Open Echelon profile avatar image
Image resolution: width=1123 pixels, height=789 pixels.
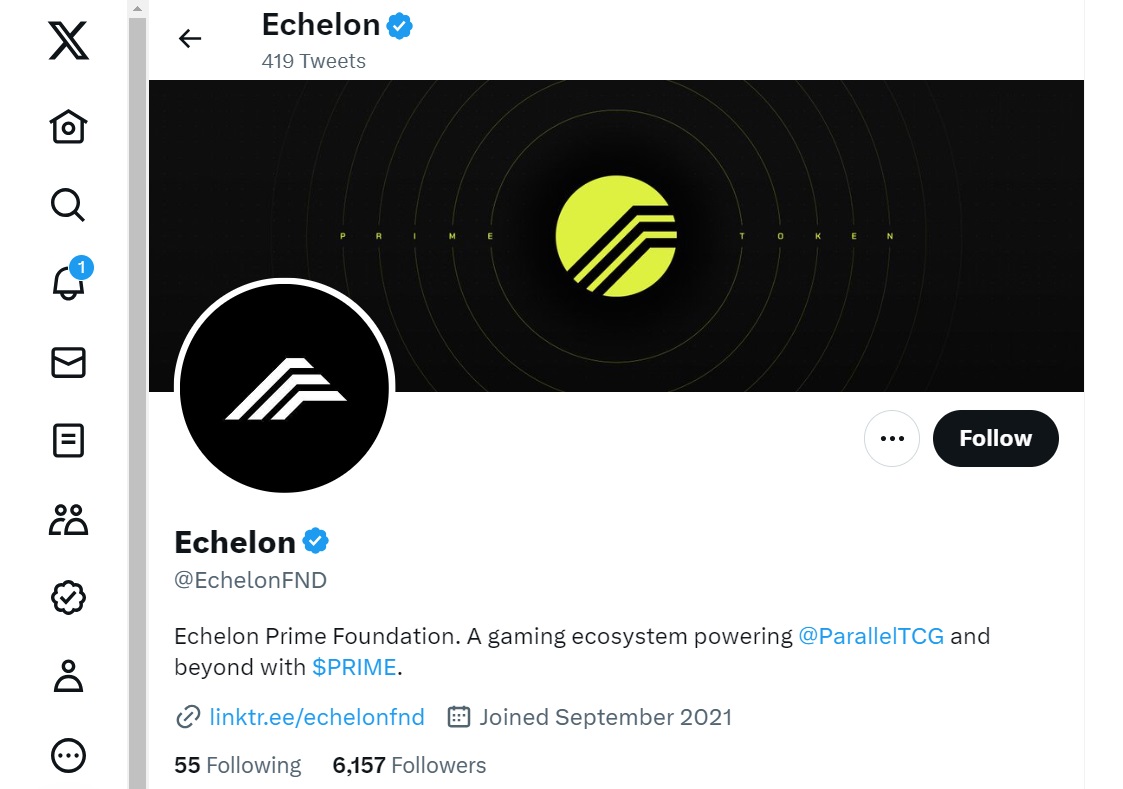(284, 387)
